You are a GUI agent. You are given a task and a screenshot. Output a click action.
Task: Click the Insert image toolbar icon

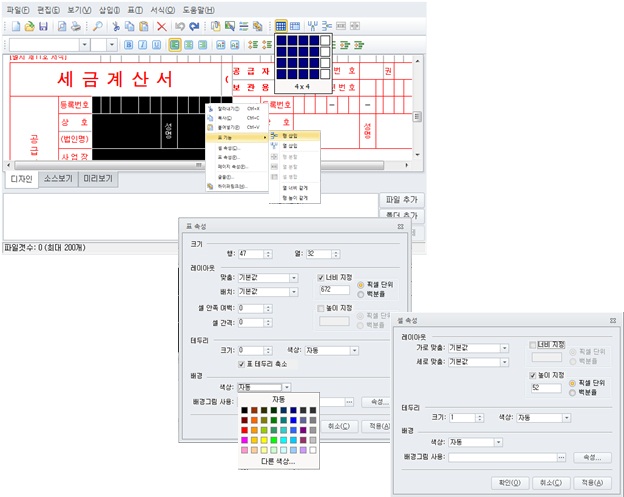[x=230, y=26]
